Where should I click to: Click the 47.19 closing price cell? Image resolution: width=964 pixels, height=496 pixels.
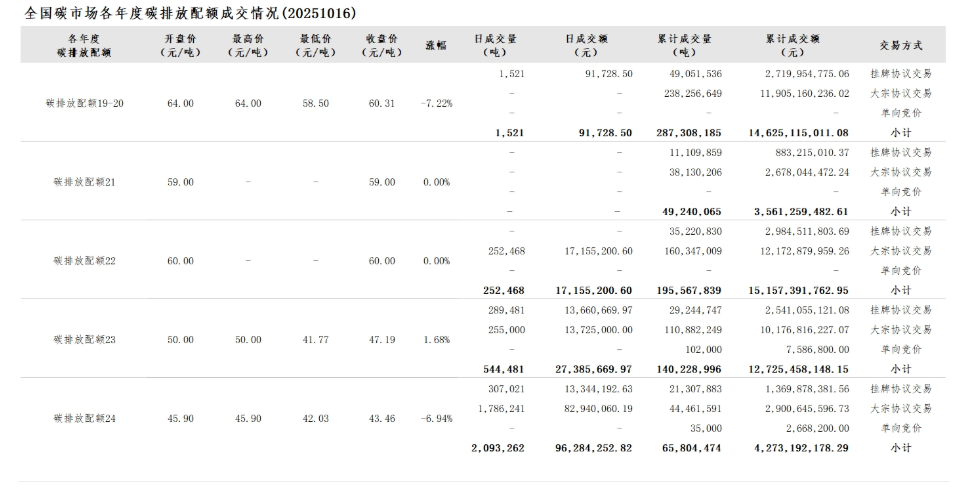[382, 339]
